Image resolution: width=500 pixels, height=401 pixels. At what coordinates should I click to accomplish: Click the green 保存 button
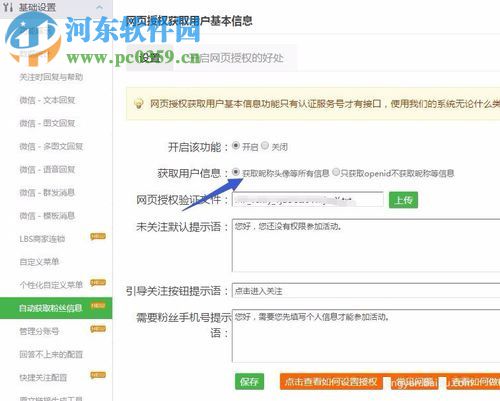[249, 382]
